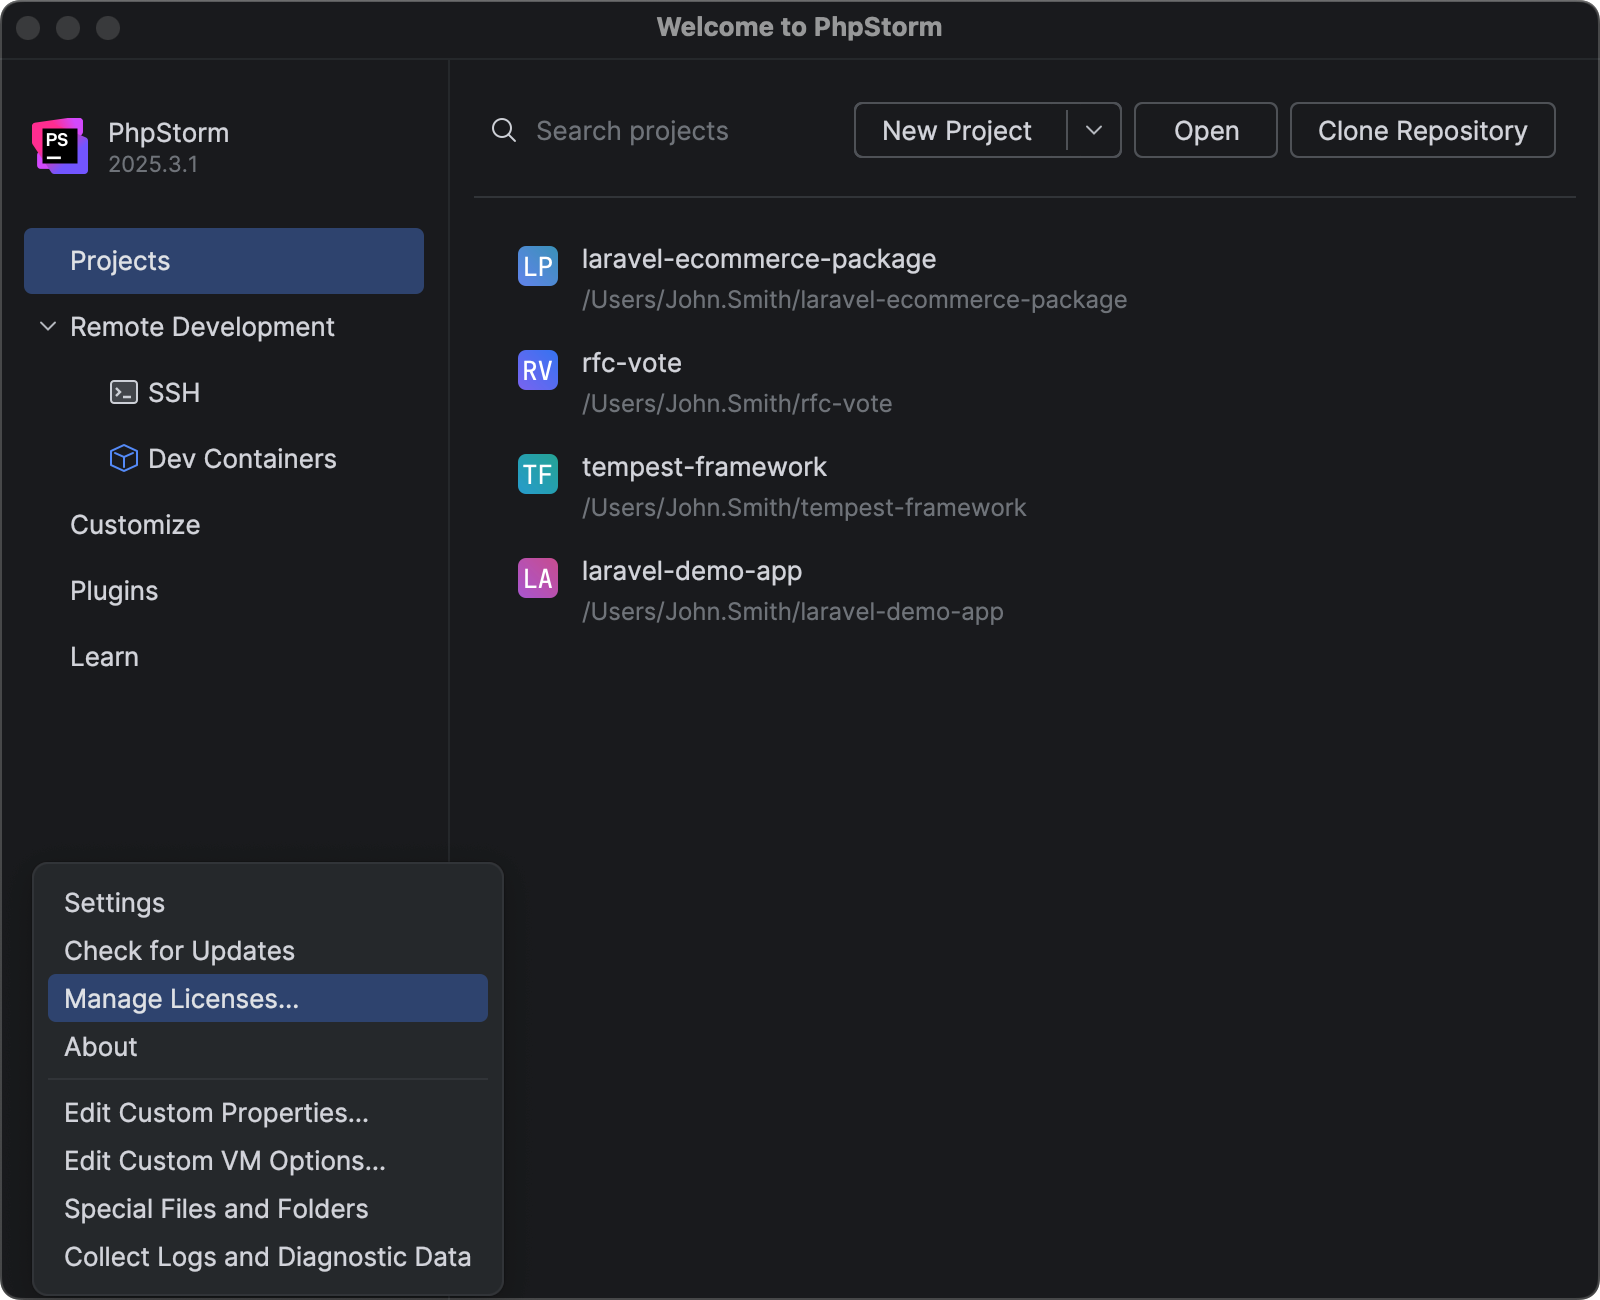Select the Projects tab in sidebar

[x=224, y=261]
